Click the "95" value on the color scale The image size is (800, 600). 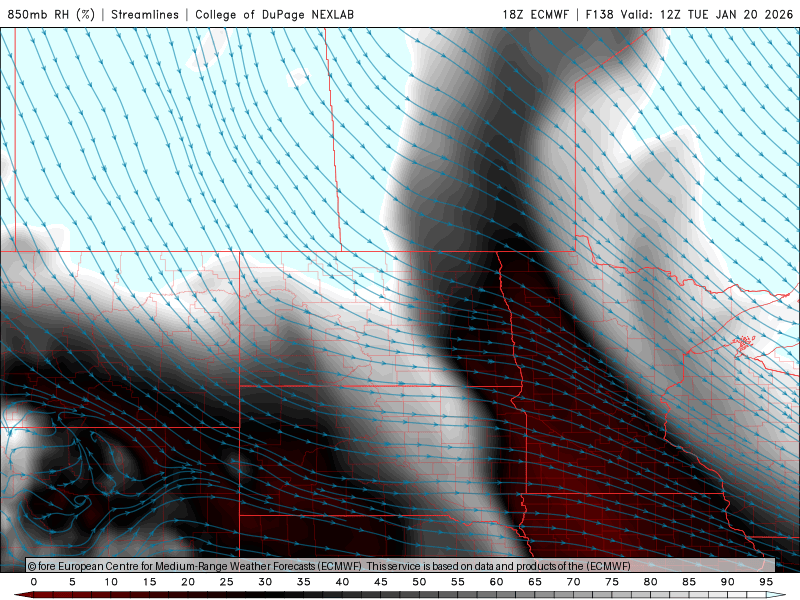766,582
